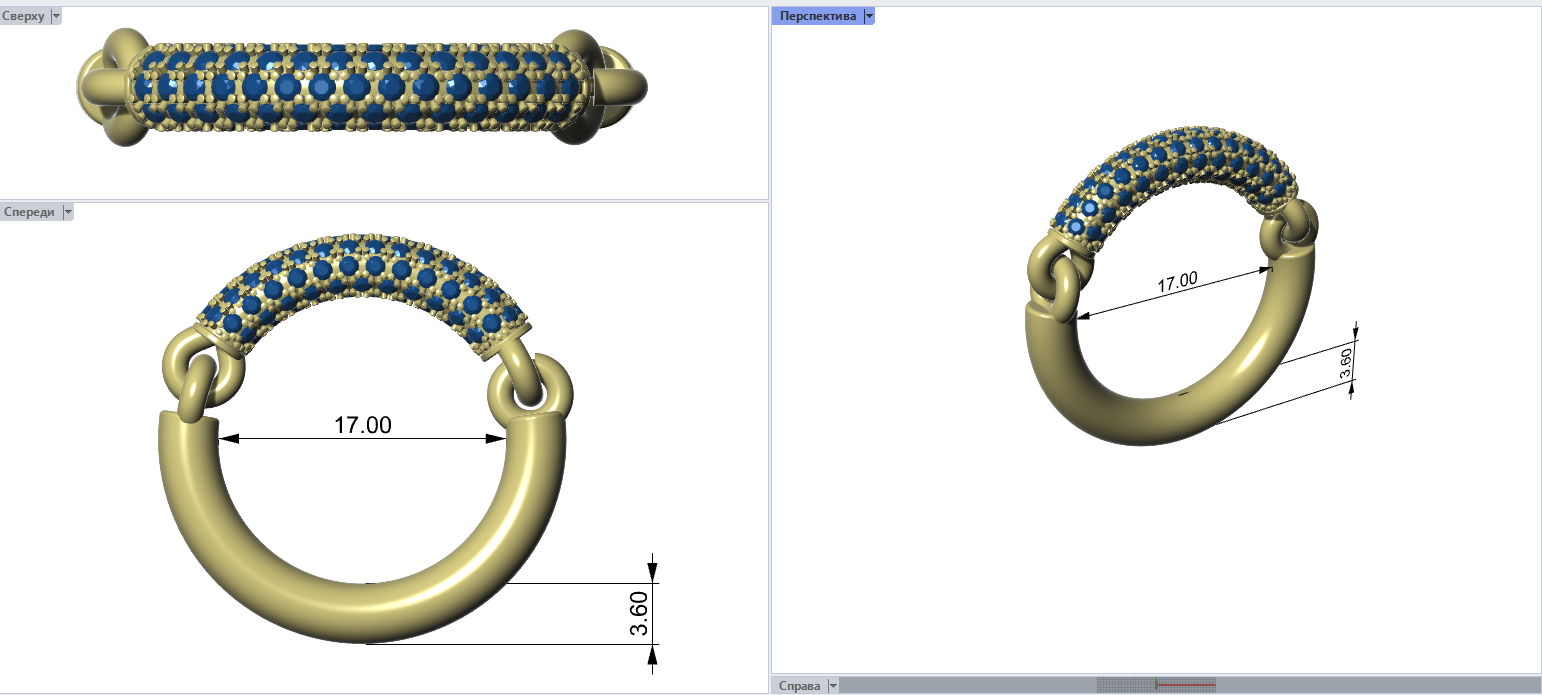Screen dimensions: 1542x695
Task: Click the red axis line in Справа viewport
Action: tap(1185, 686)
